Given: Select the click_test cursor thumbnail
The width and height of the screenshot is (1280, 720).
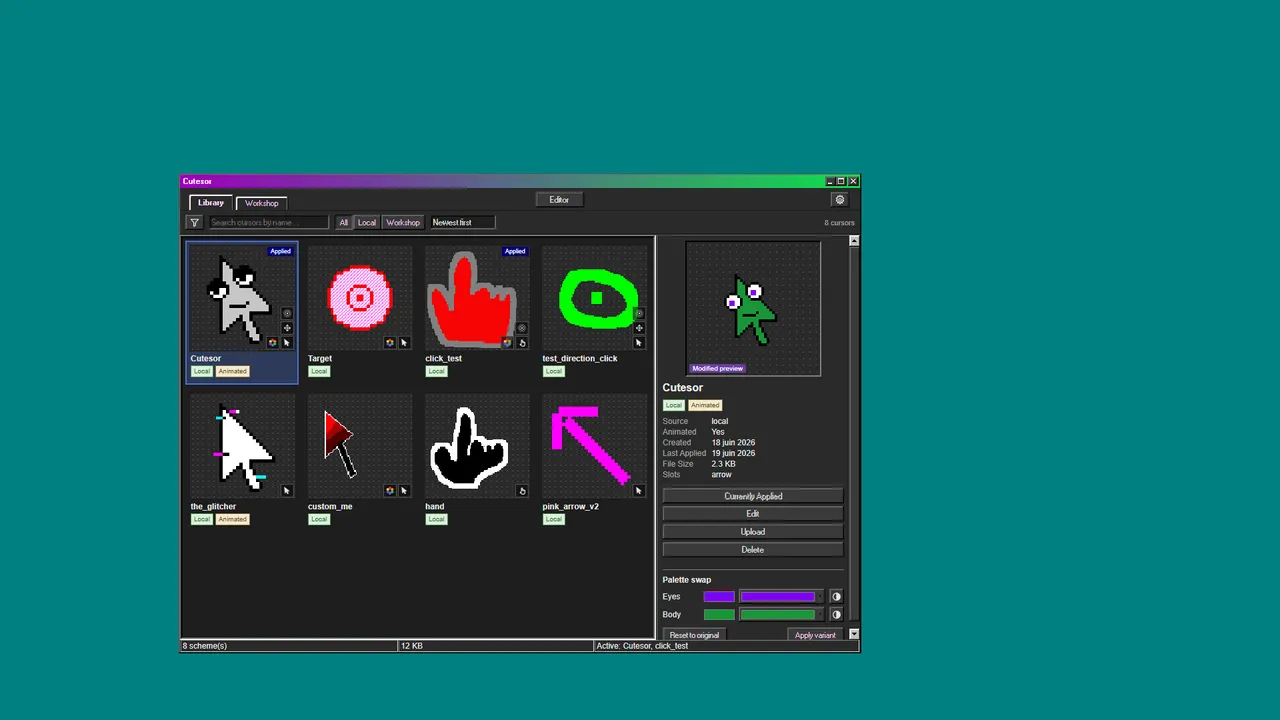Looking at the screenshot, I should pyautogui.click(x=477, y=298).
